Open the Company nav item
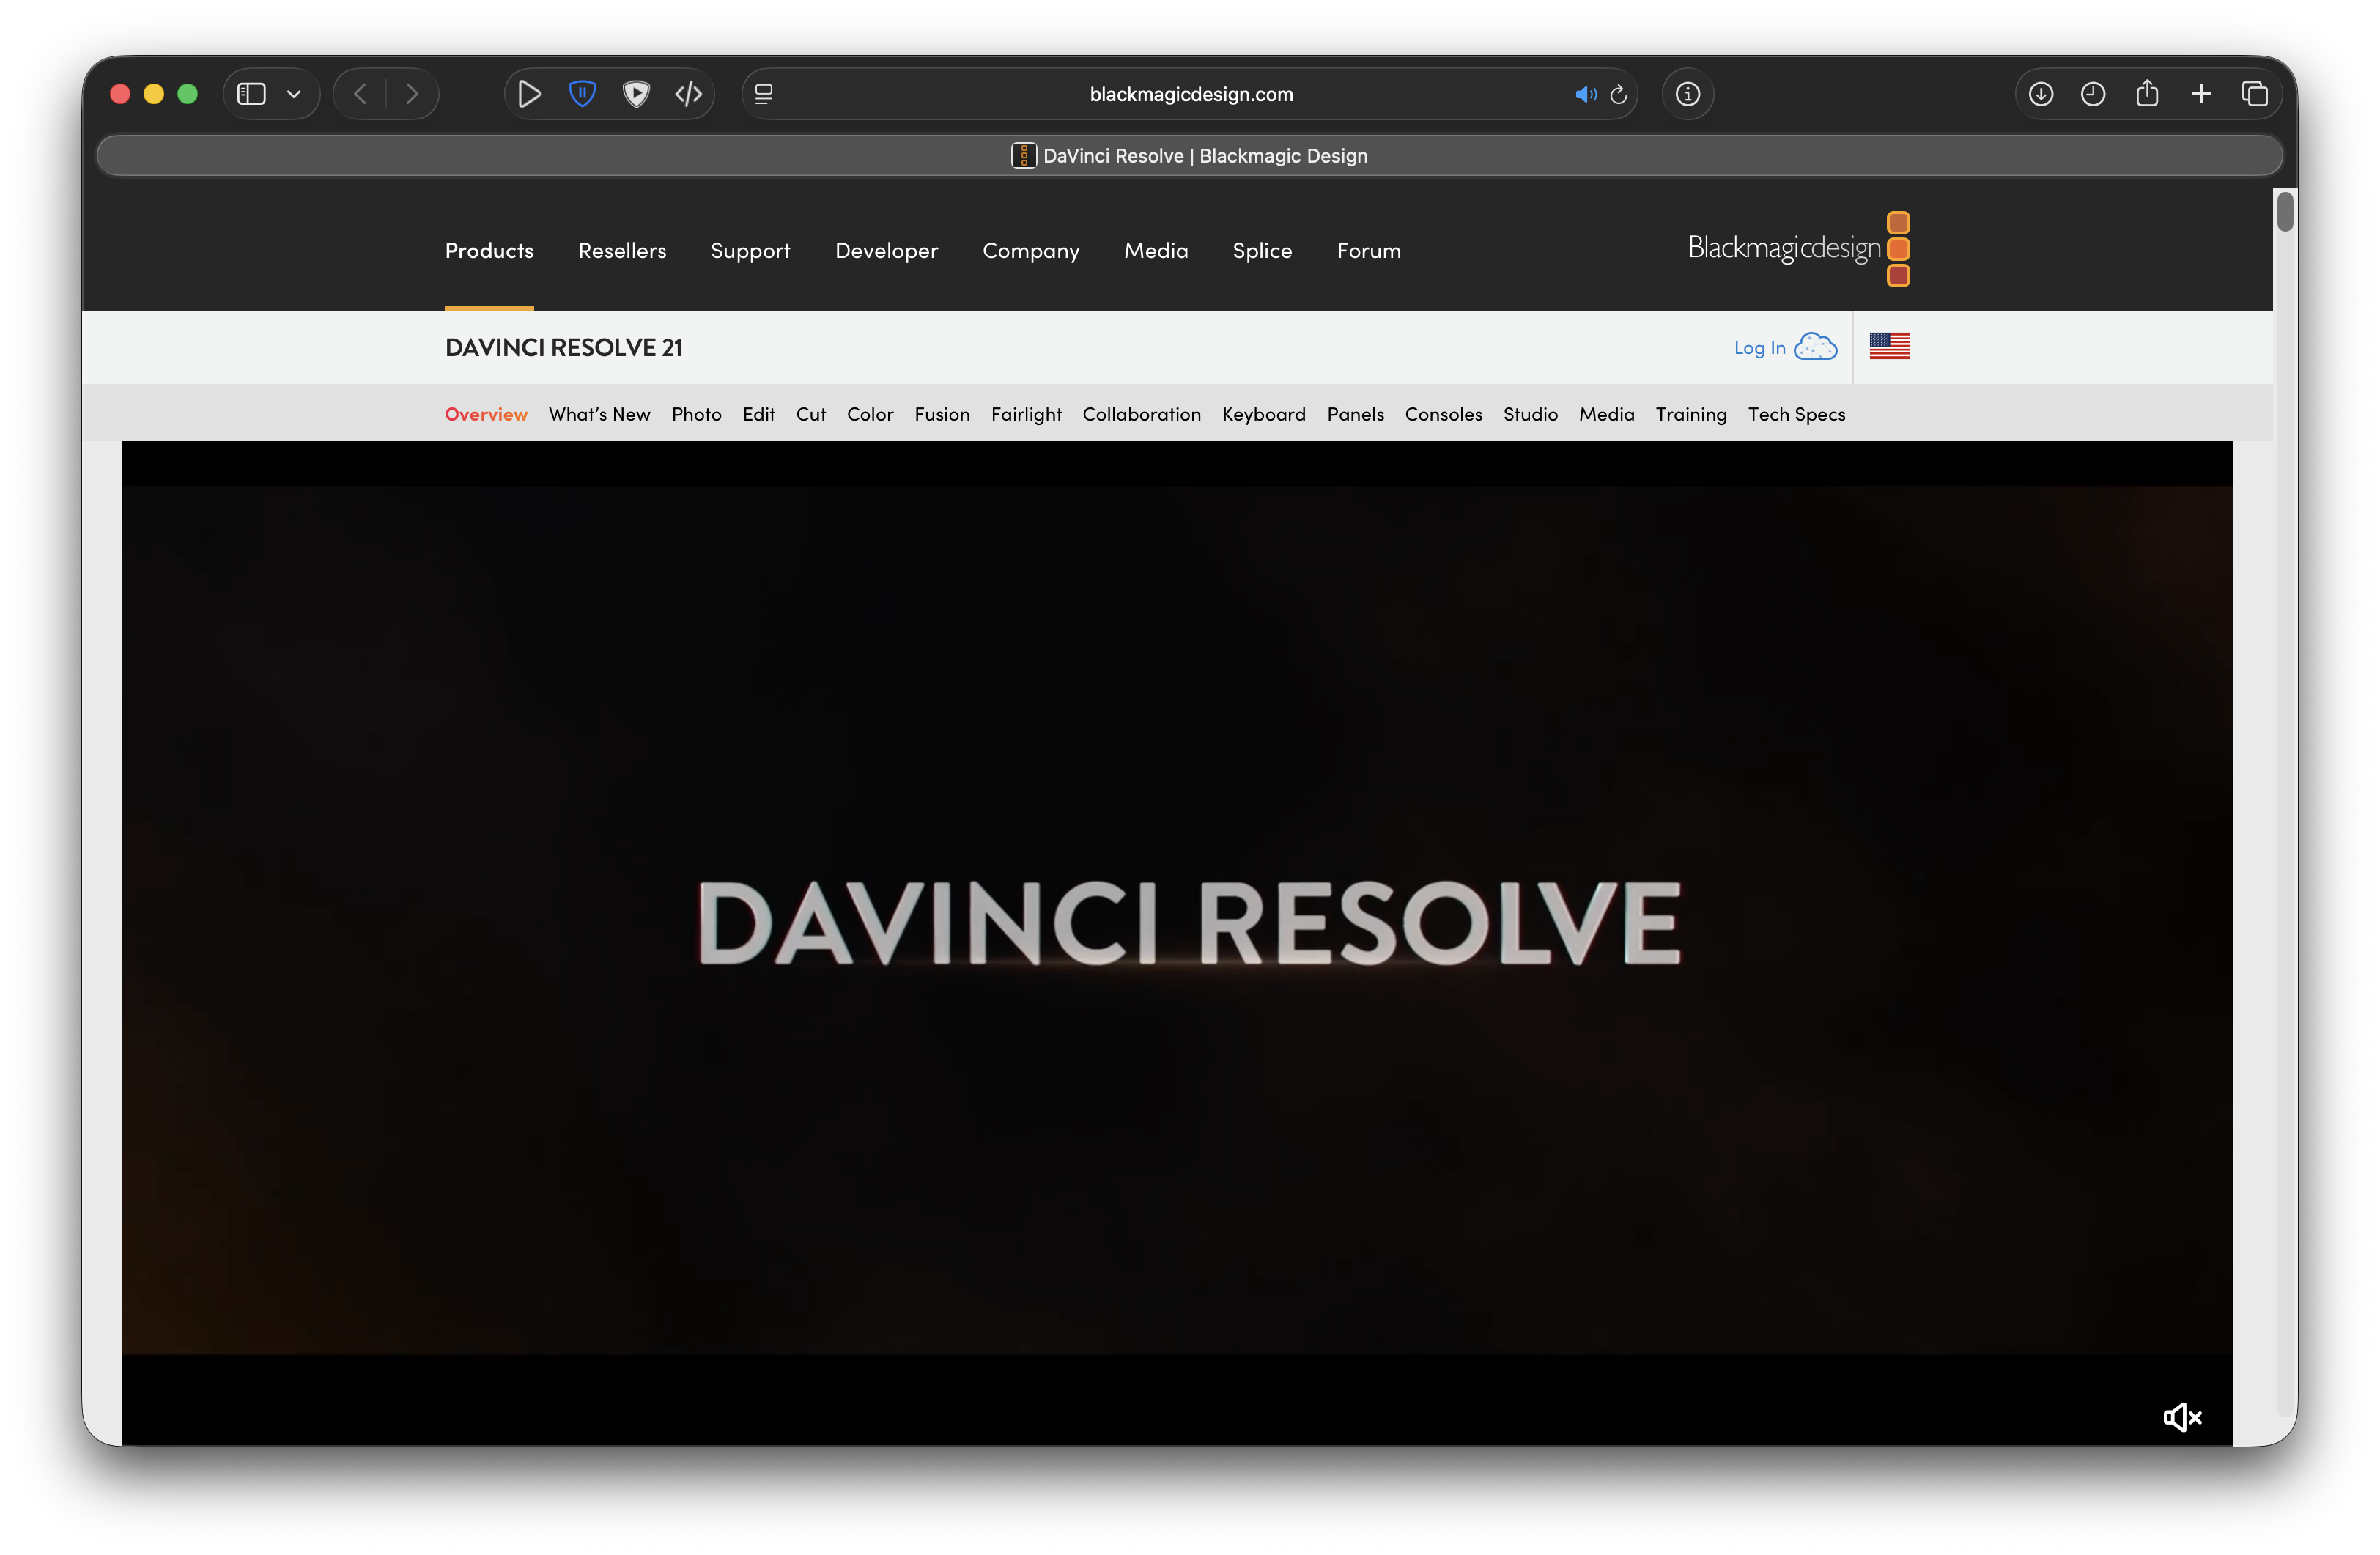The width and height of the screenshot is (2380, 1555). [1031, 251]
